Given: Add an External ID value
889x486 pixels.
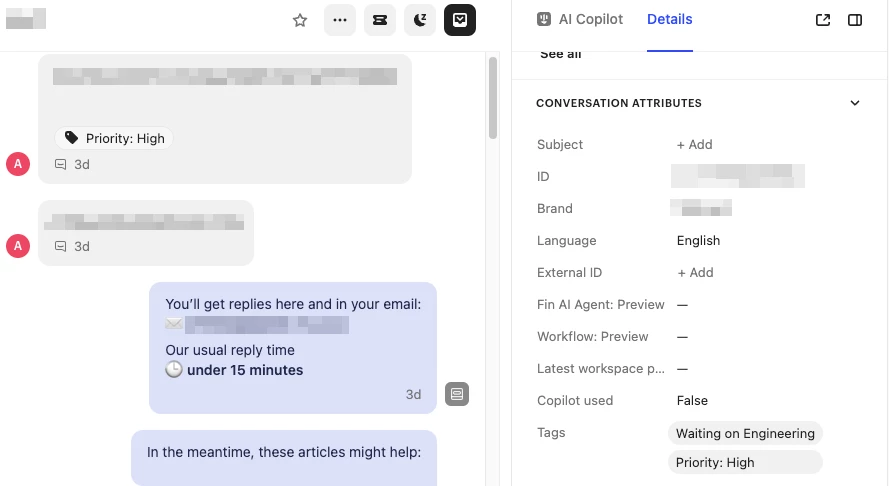Looking at the screenshot, I should click(695, 273).
